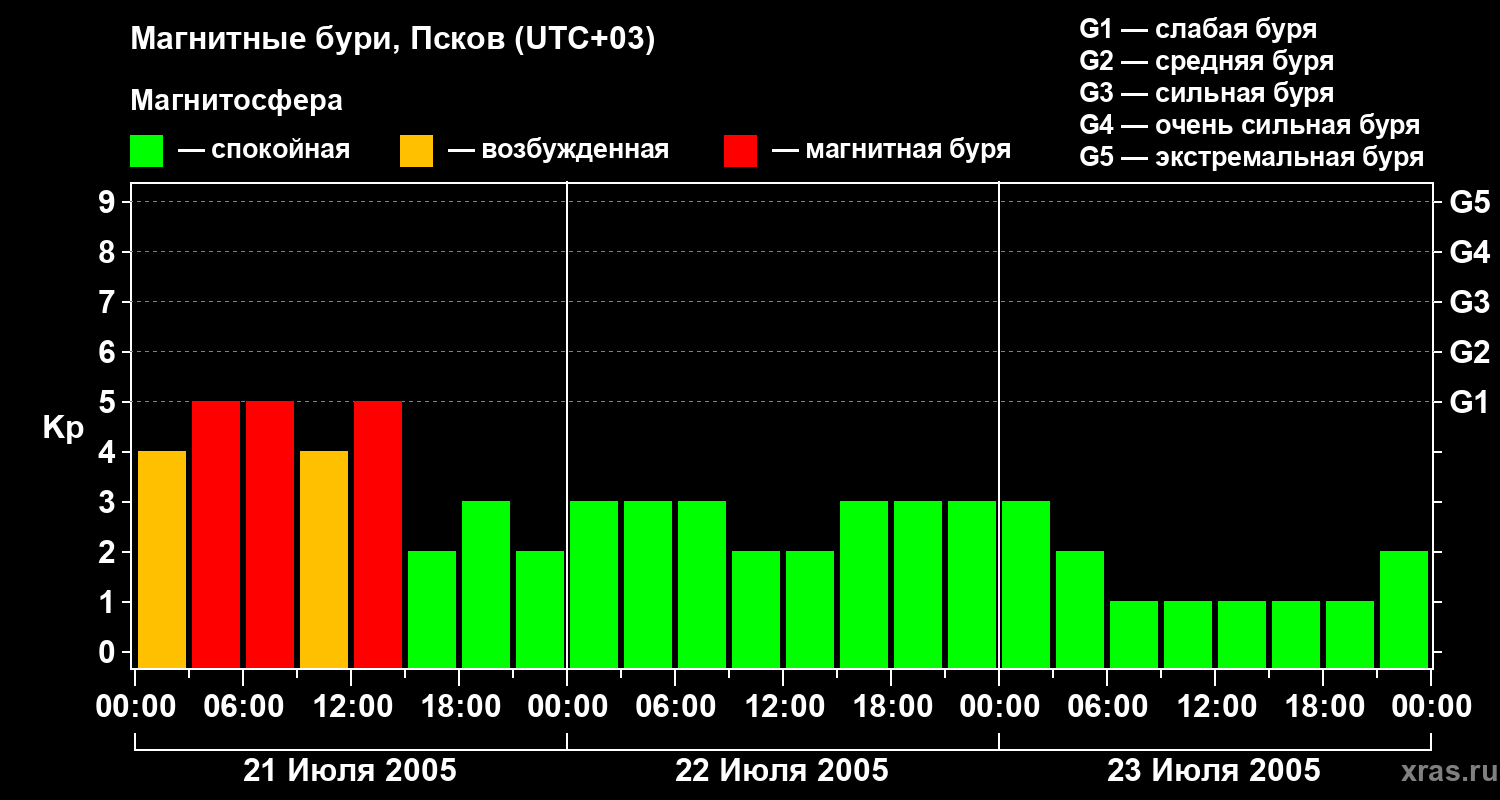Click the green Kp 2 bar for 15:00–18:00, 21 Июля

coord(432,609)
